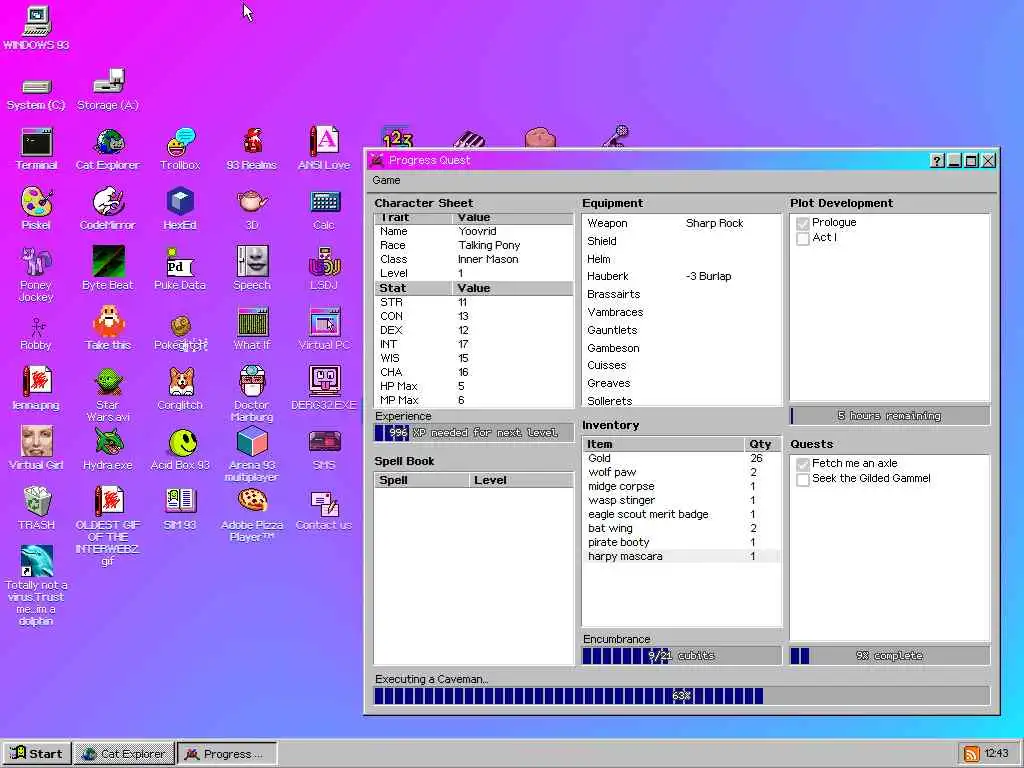Open the Adobe Pizza Player icon
The height and width of the screenshot is (768, 1024).
tap(252, 515)
